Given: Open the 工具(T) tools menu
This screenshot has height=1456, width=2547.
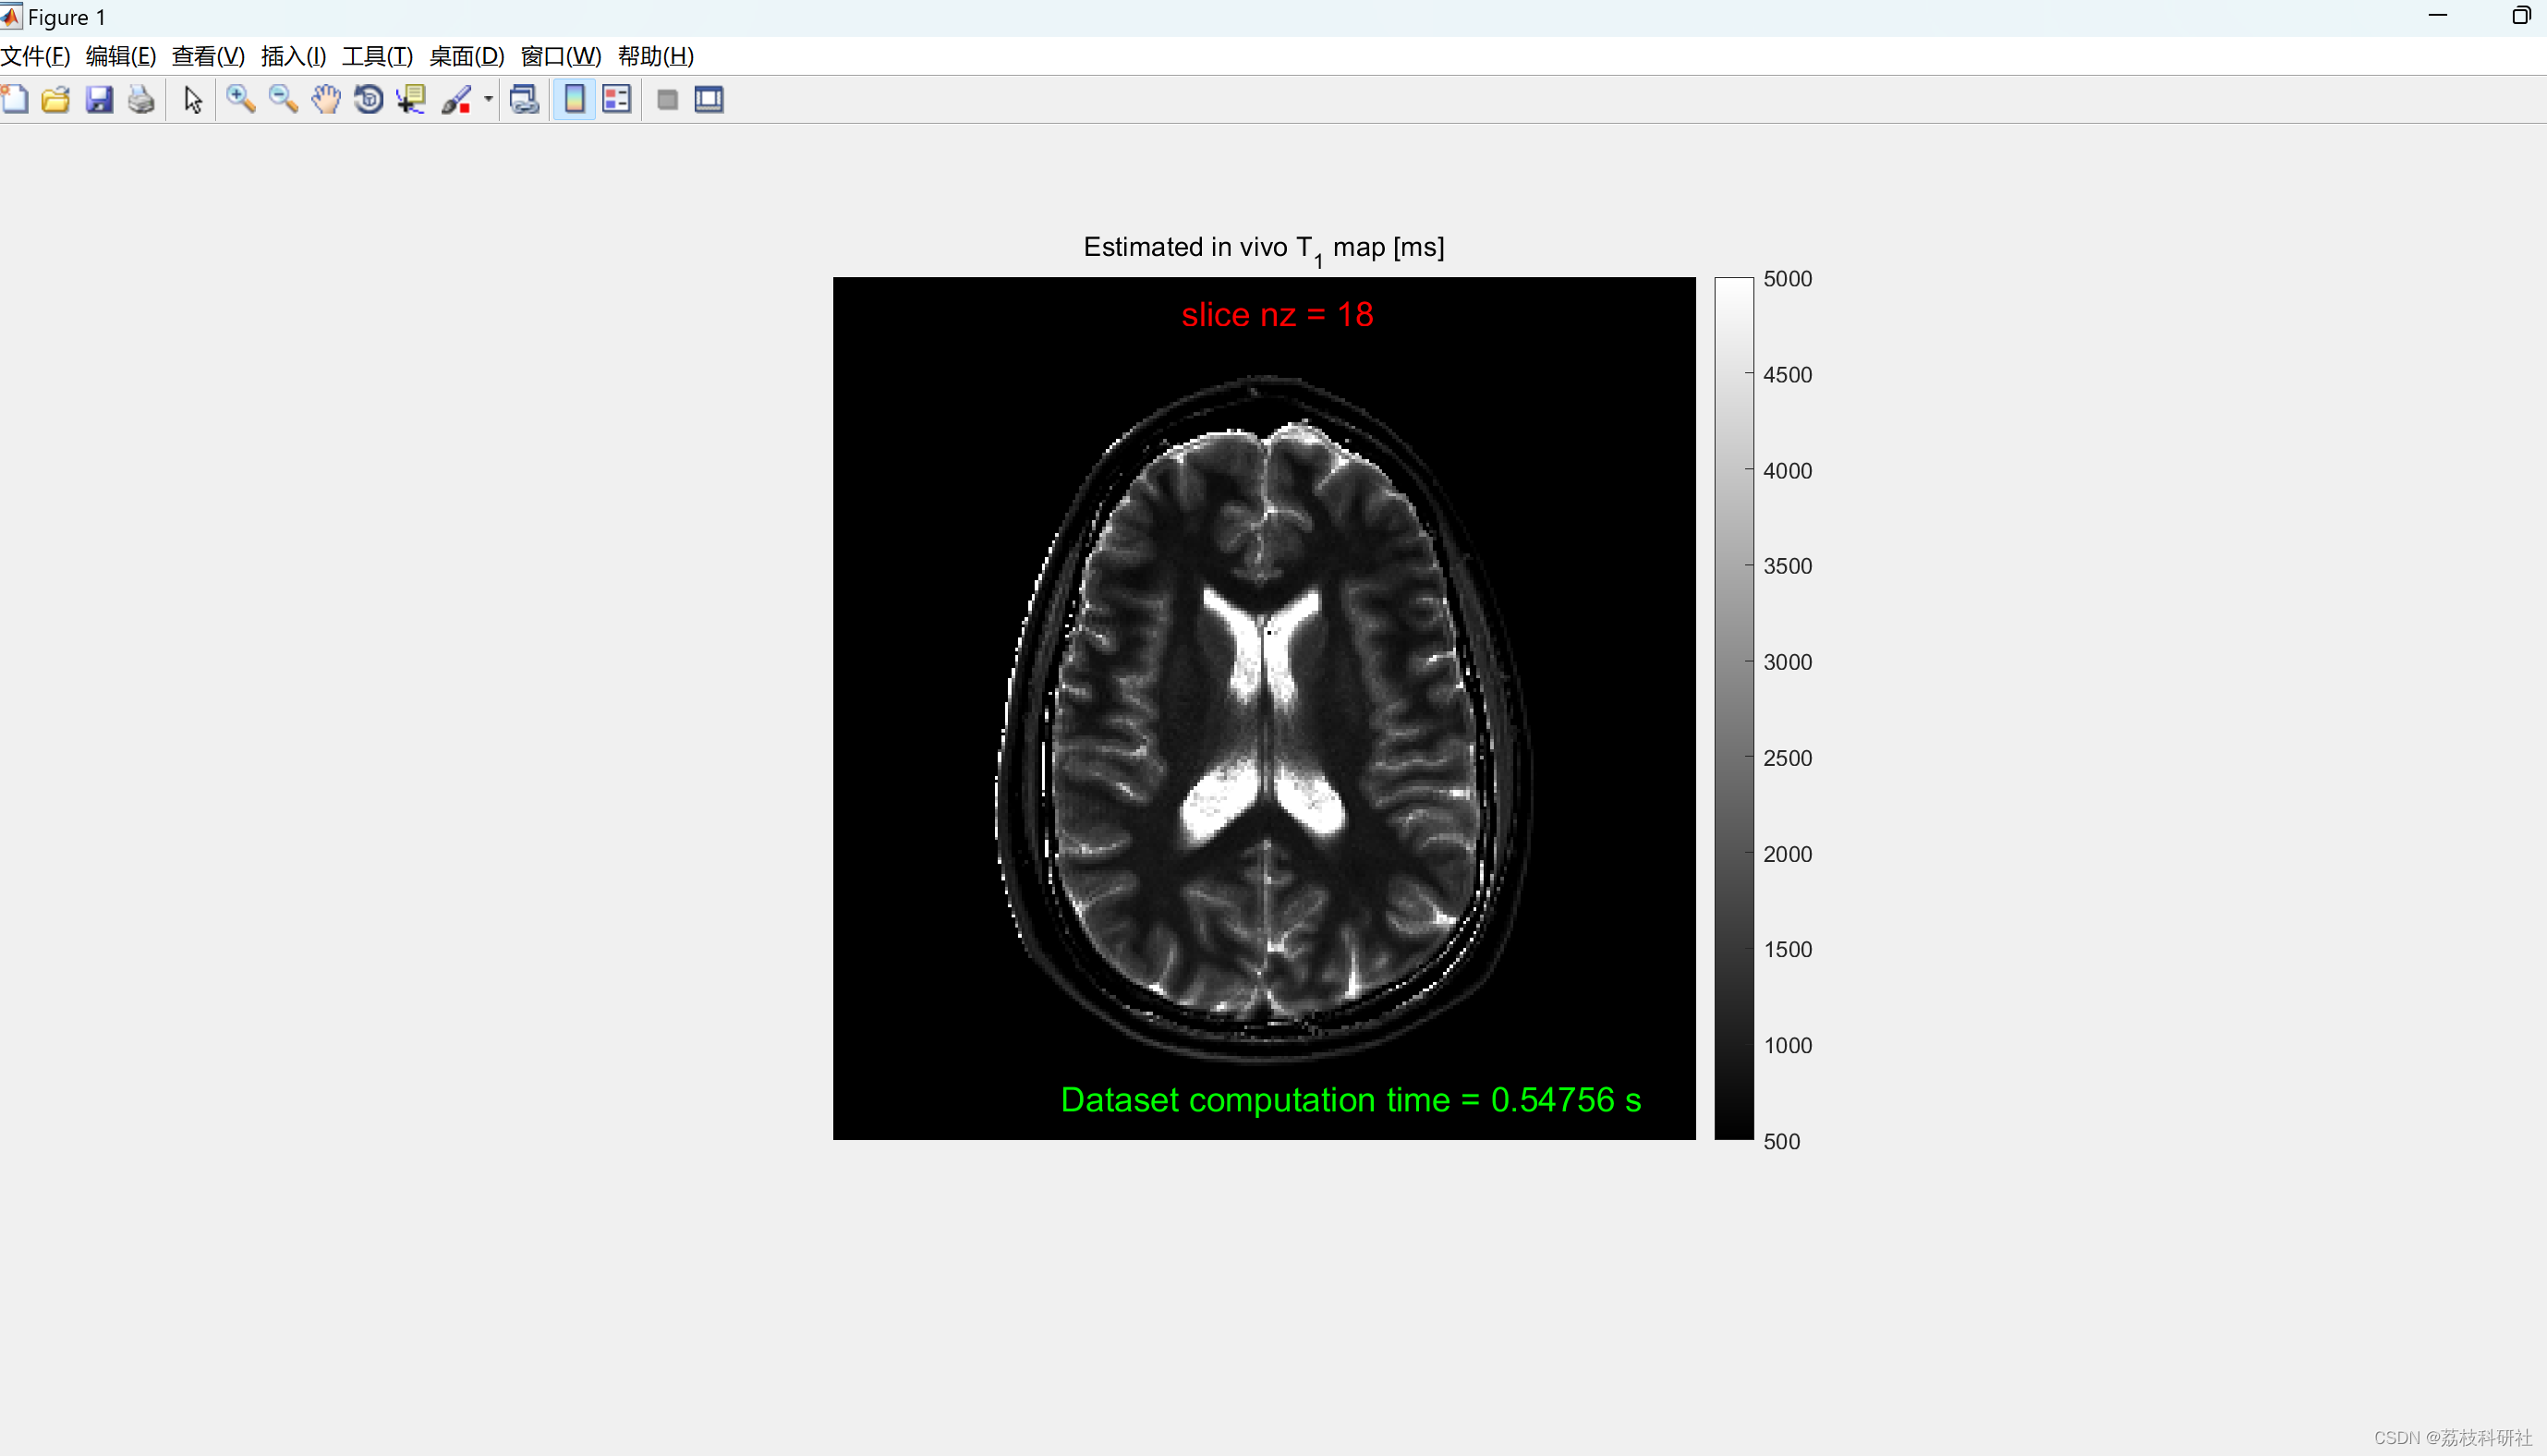Looking at the screenshot, I should pos(377,56).
